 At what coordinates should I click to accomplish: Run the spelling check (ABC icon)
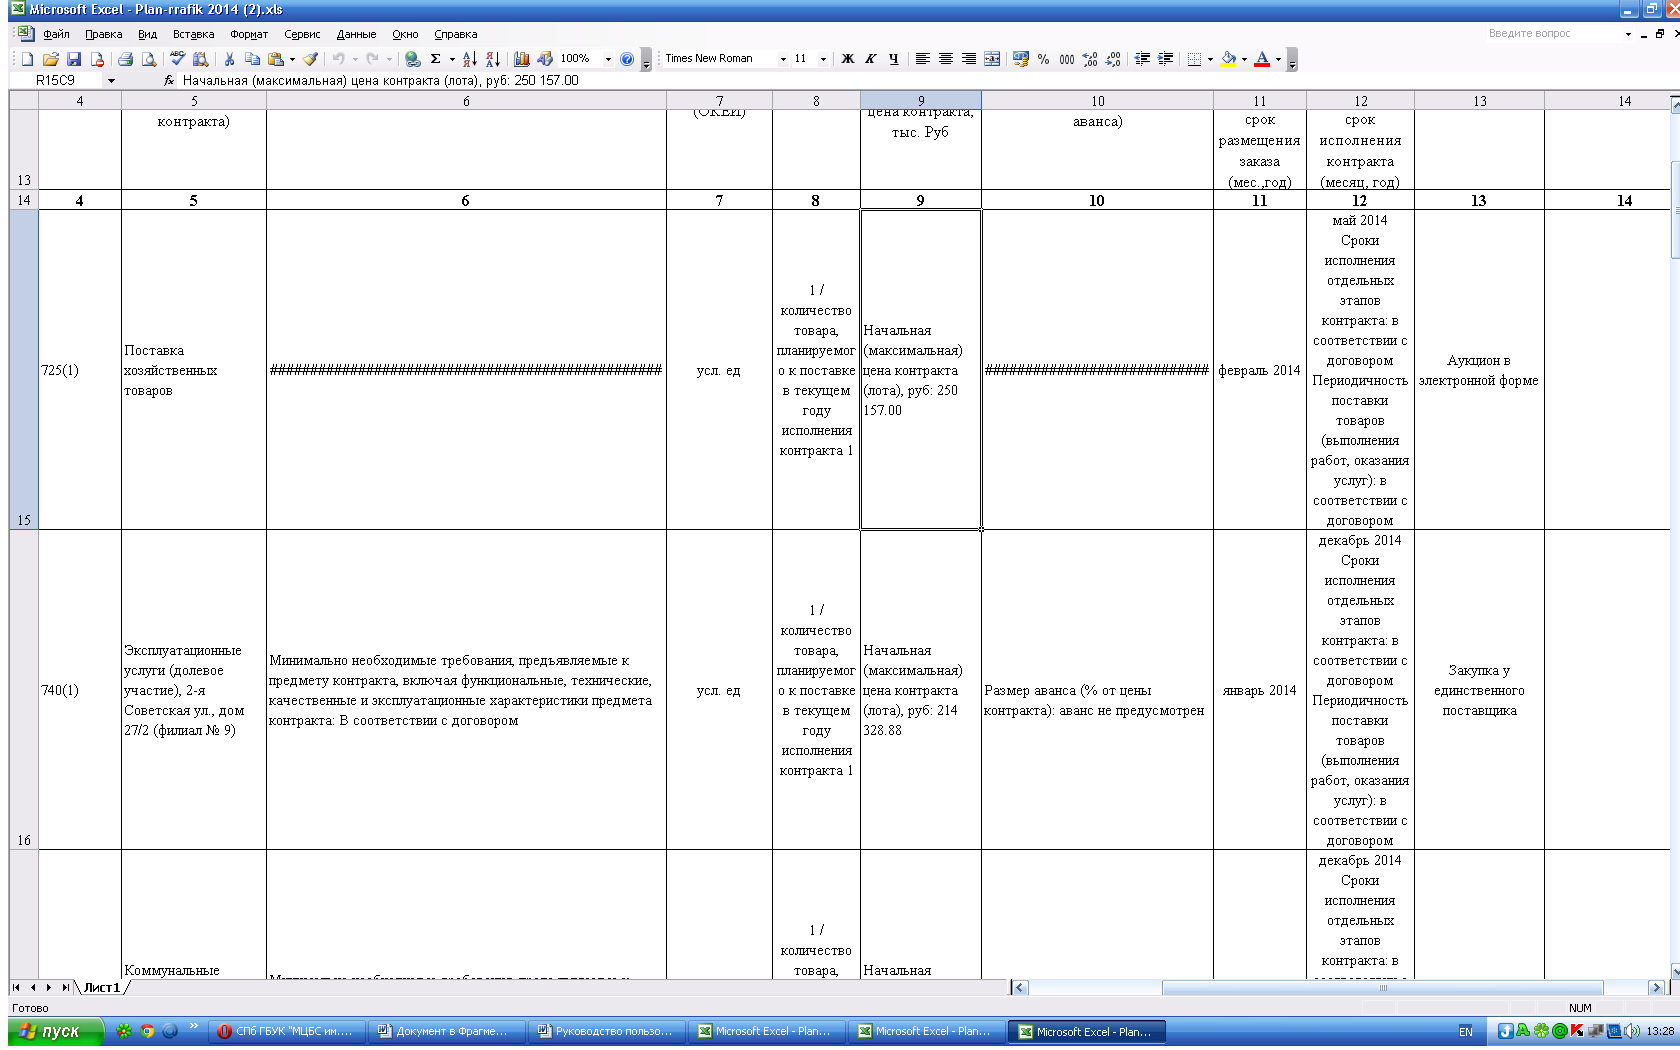tap(177, 59)
